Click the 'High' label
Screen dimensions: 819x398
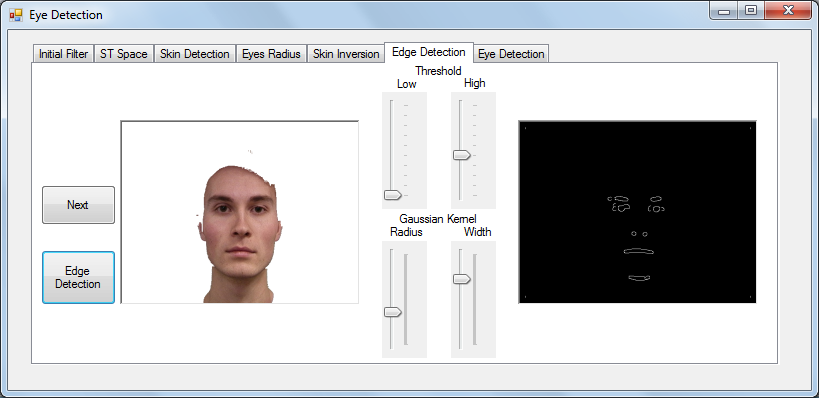click(x=474, y=83)
